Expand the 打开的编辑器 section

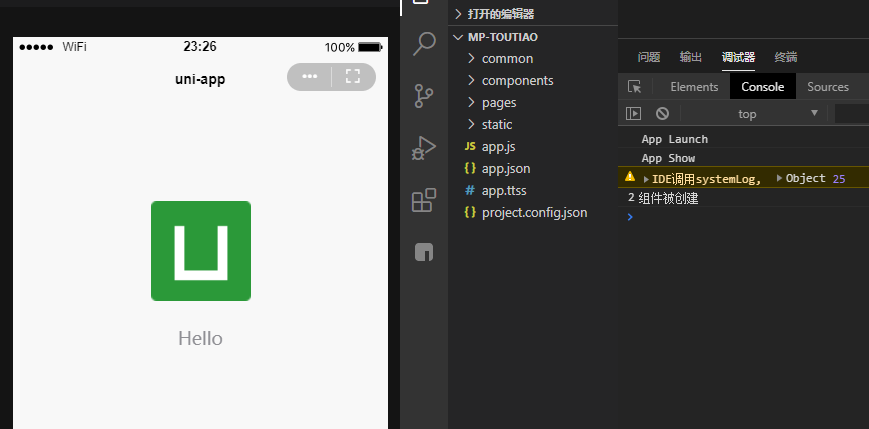[500, 14]
